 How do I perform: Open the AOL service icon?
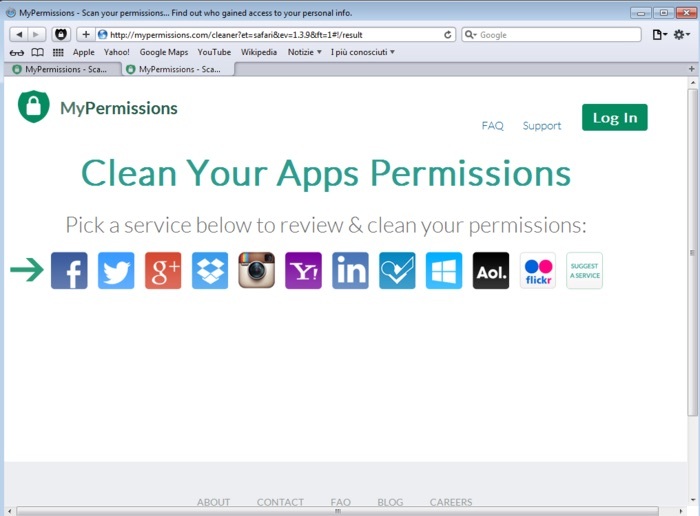point(491,270)
